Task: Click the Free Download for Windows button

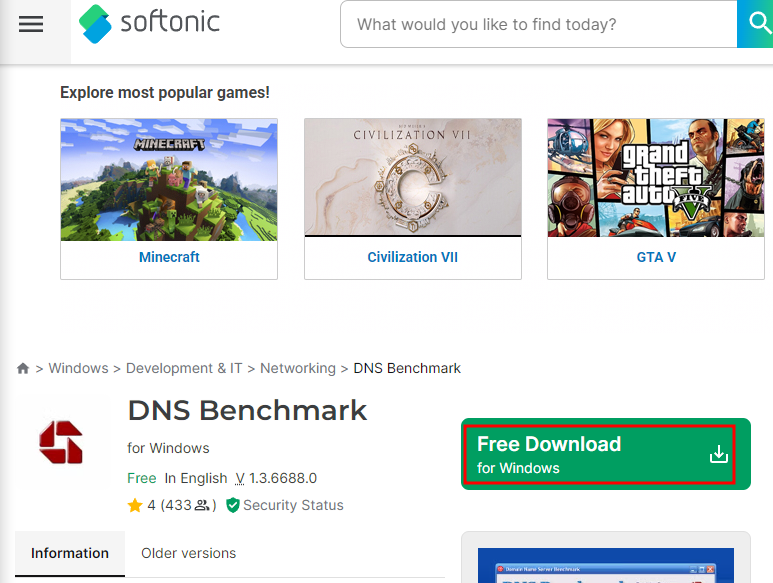Action: (x=606, y=454)
